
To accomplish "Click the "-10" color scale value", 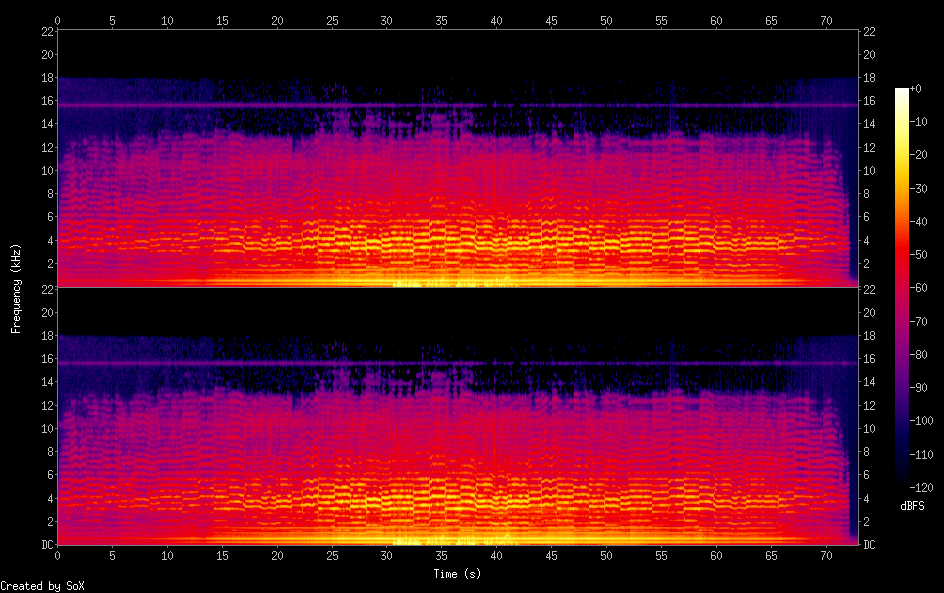I will pyautogui.click(x=918, y=122).
